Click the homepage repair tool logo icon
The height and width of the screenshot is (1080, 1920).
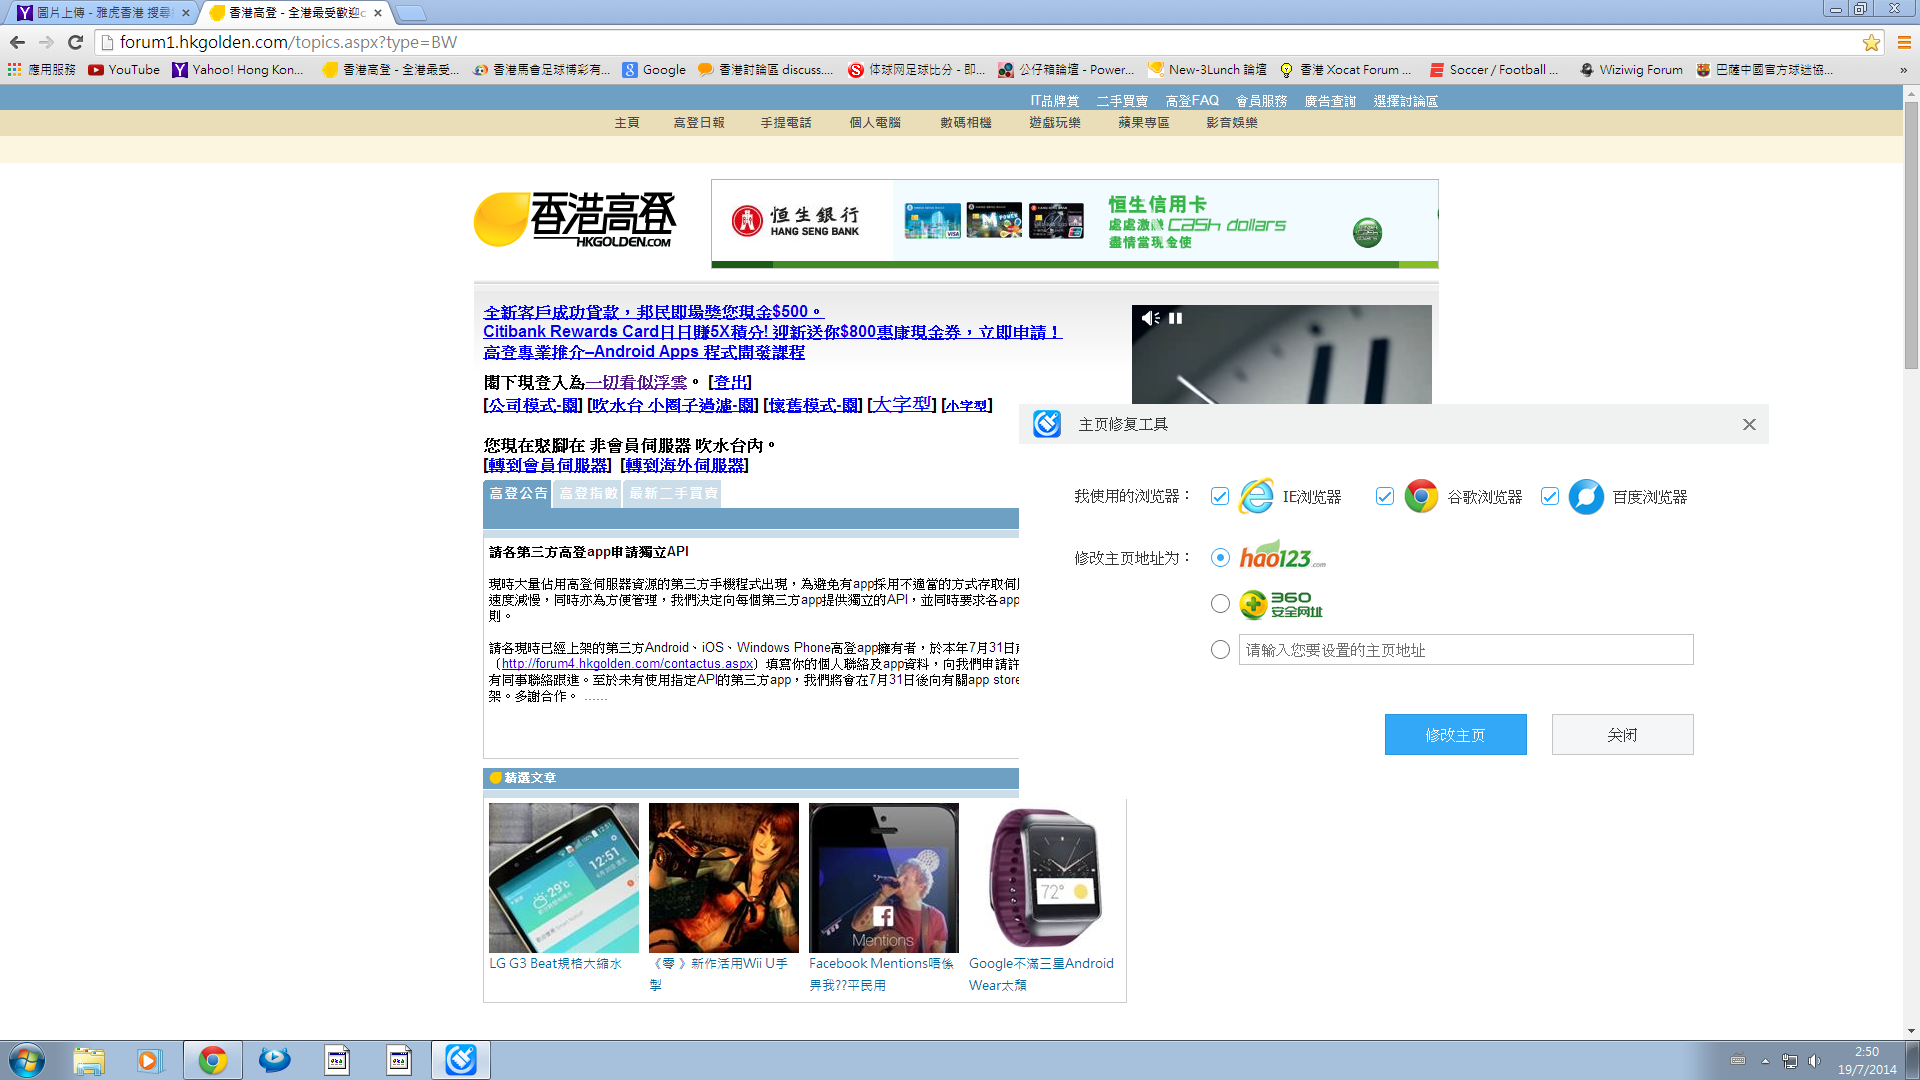click(x=1047, y=424)
